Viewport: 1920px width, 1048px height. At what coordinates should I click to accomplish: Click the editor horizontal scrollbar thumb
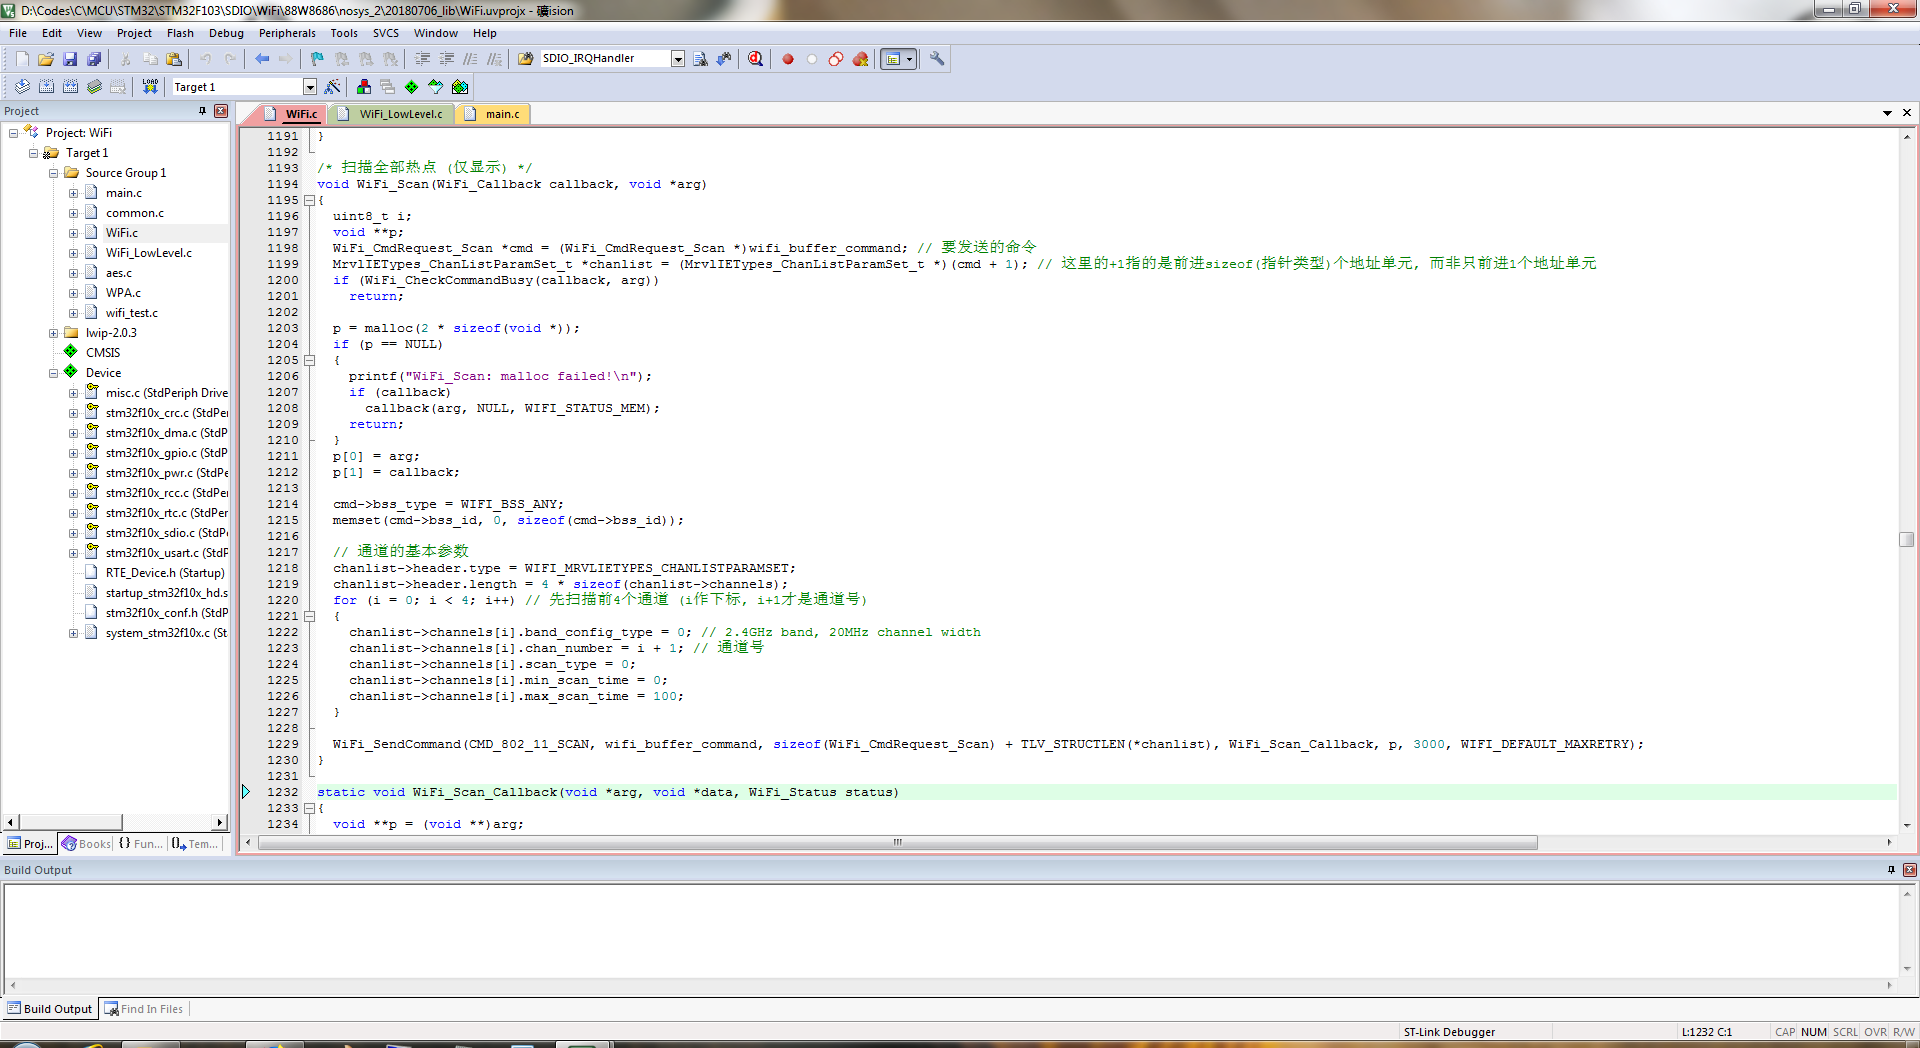(x=897, y=843)
